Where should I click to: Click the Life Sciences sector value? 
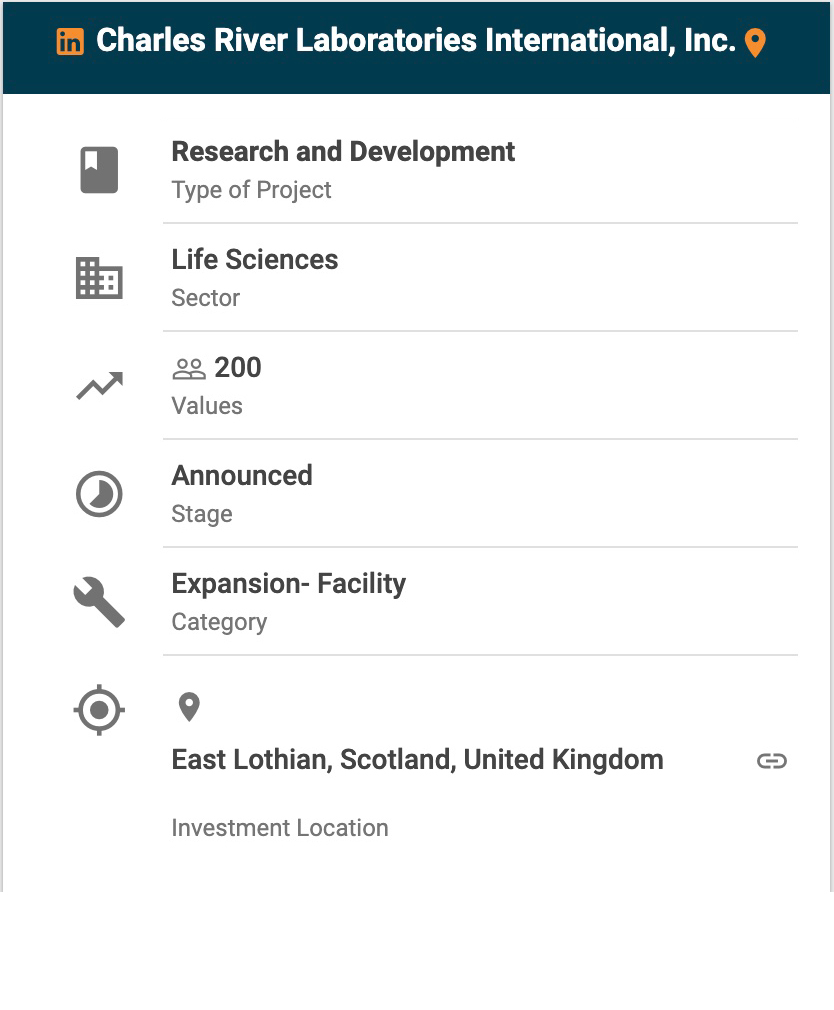(x=255, y=260)
